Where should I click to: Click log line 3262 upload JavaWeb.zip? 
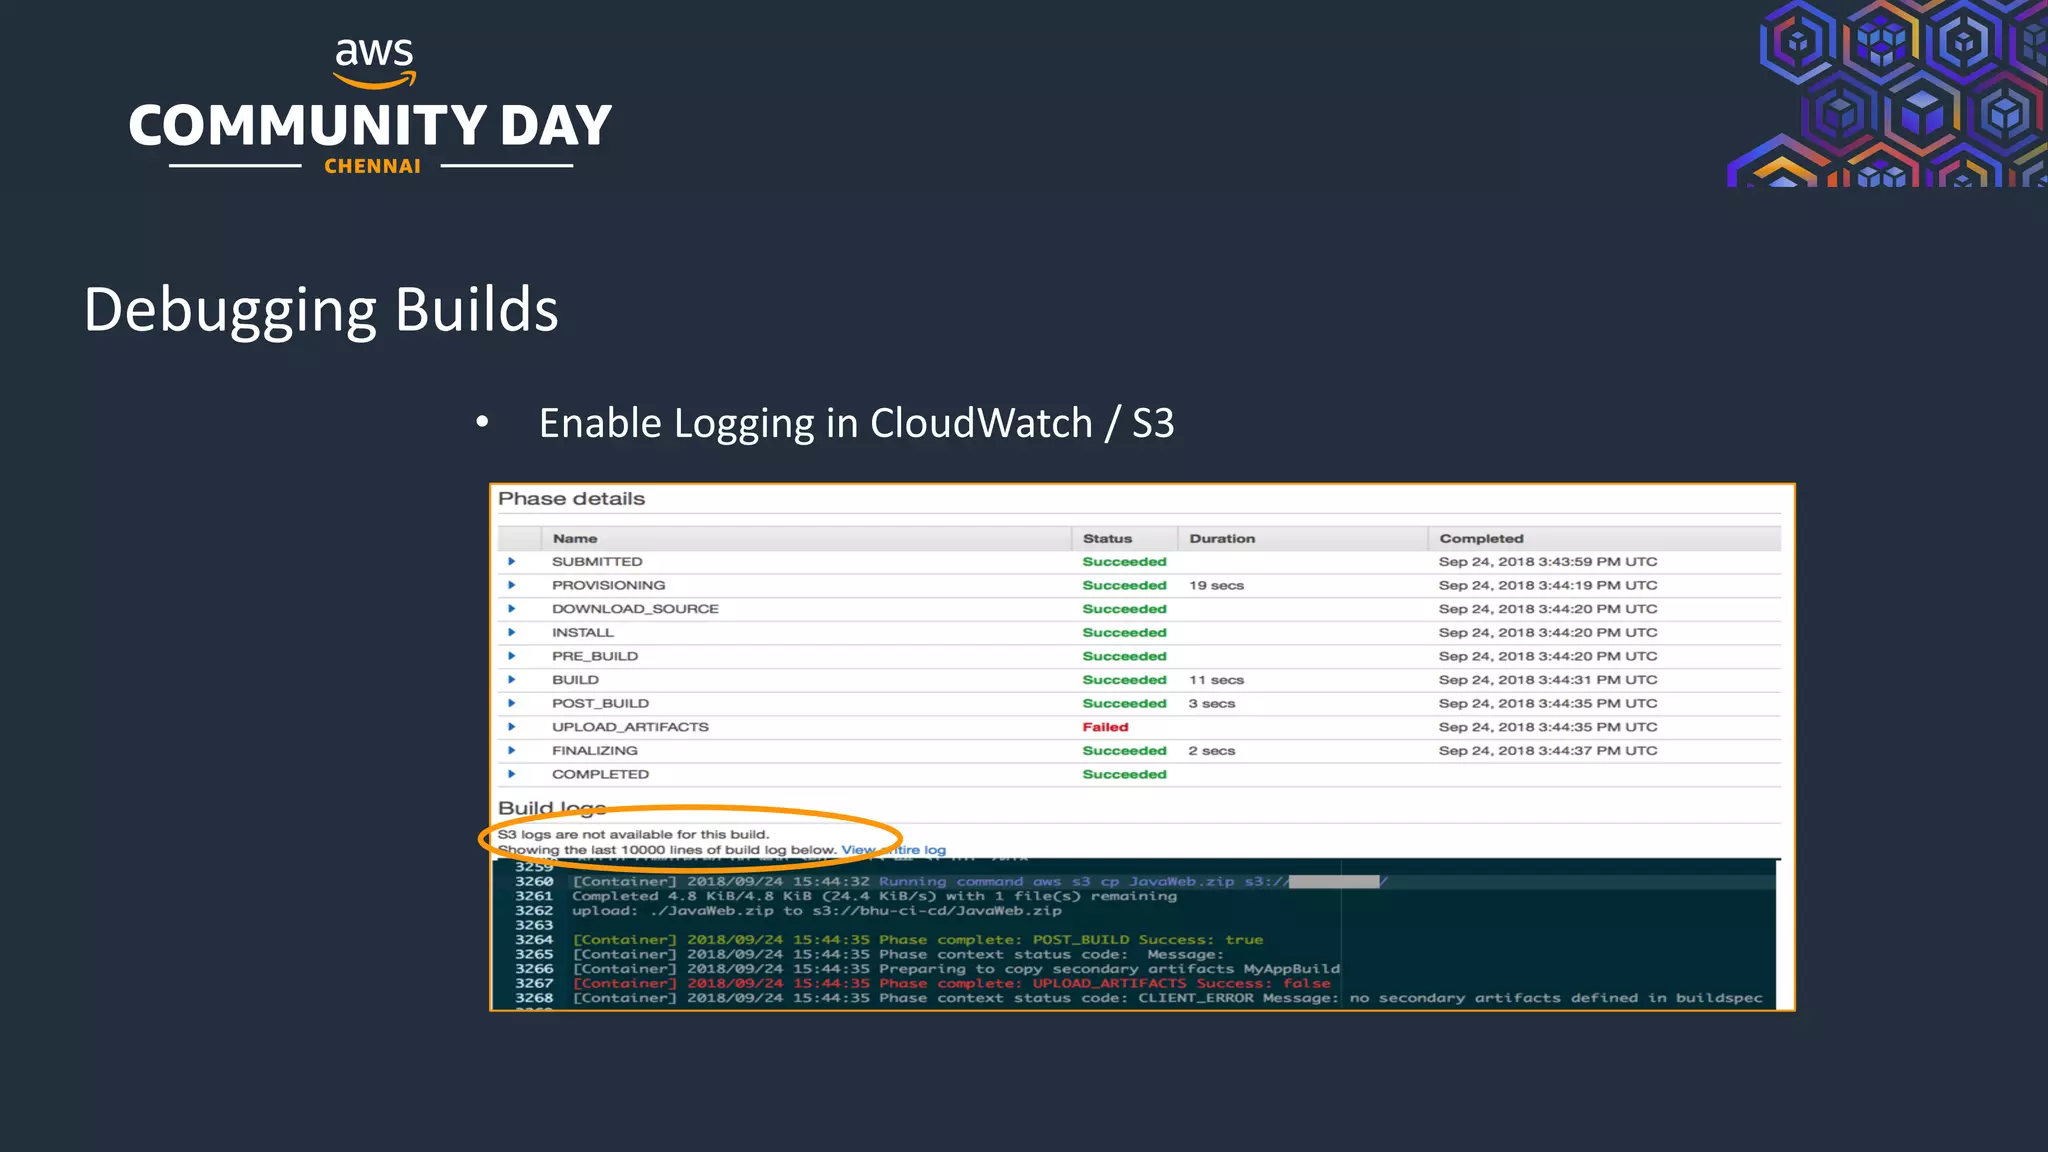816,911
